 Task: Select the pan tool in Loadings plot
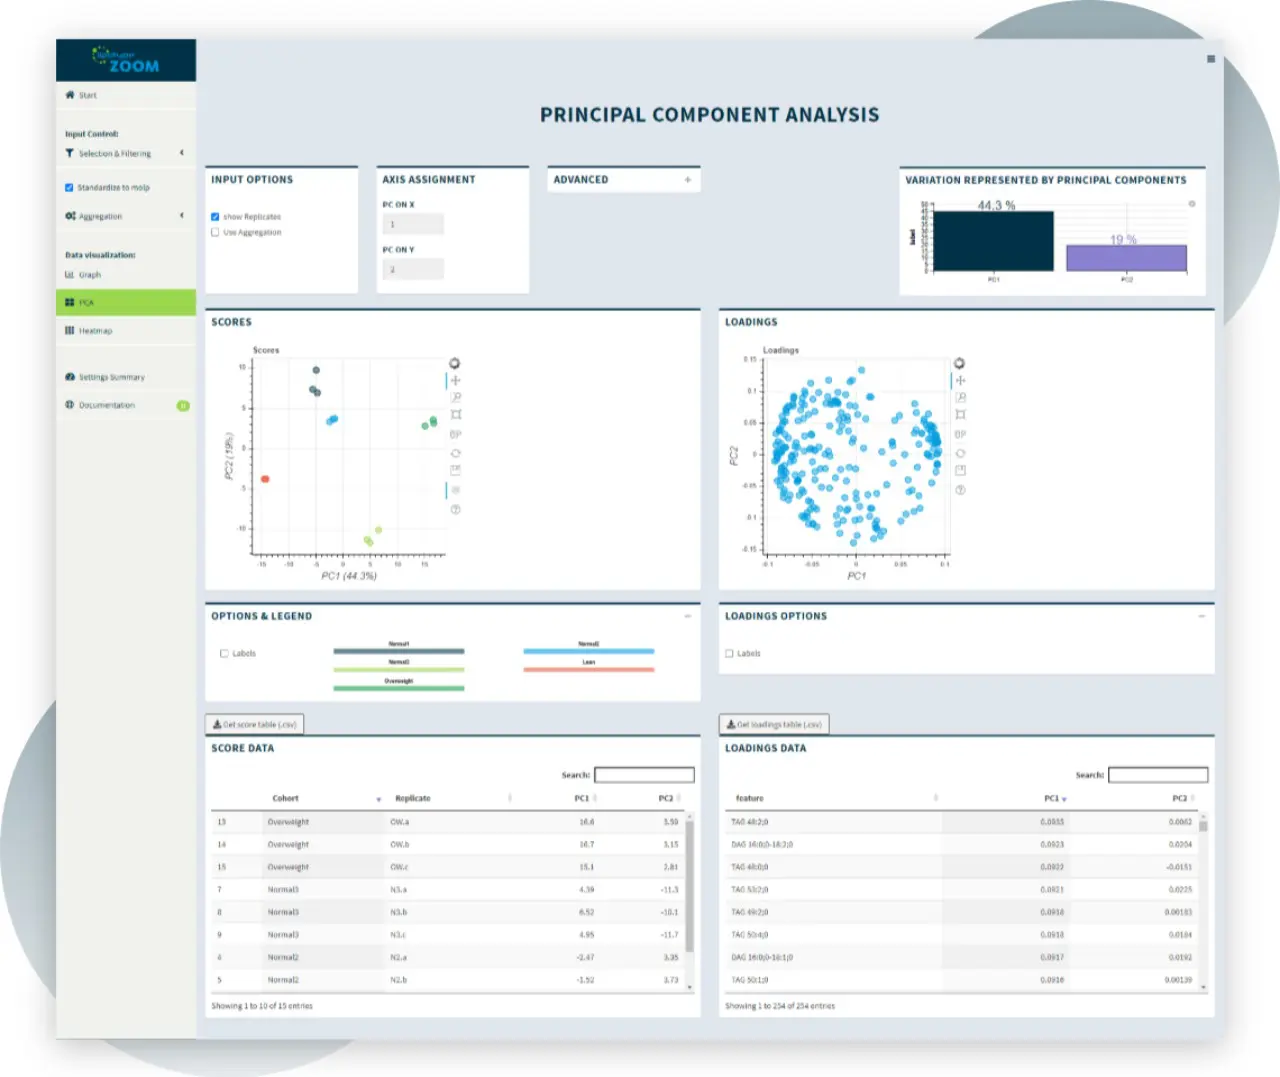(x=960, y=380)
